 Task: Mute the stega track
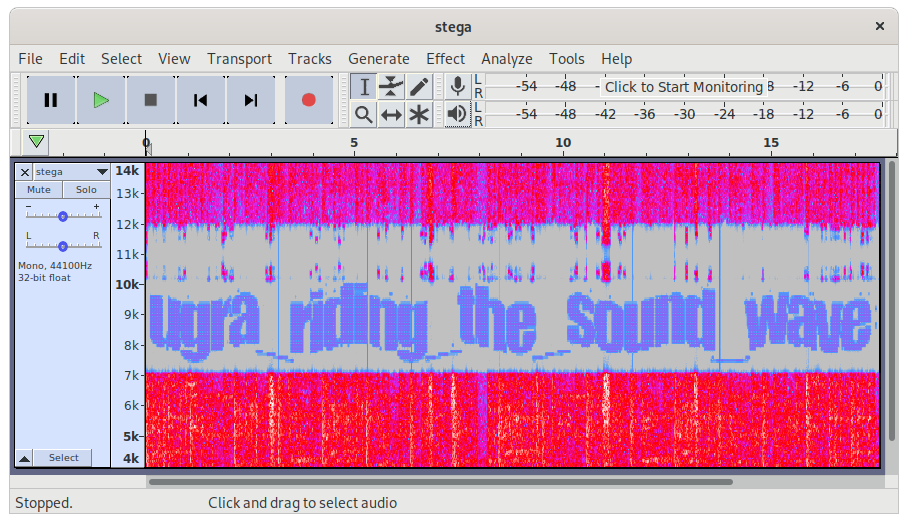(x=39, y=189)
